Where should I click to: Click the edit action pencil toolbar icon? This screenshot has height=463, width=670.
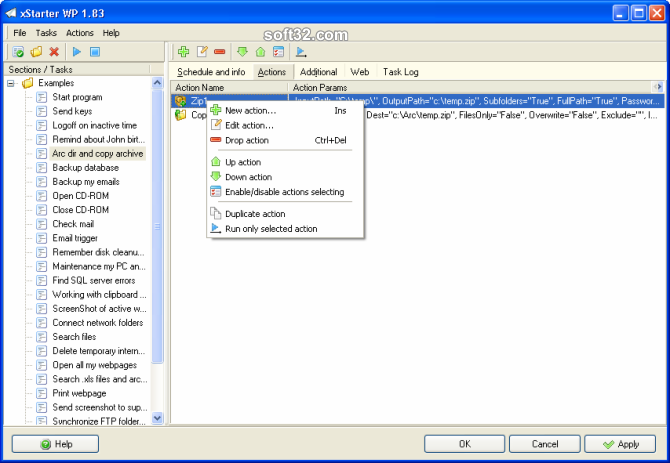point(202,52)
